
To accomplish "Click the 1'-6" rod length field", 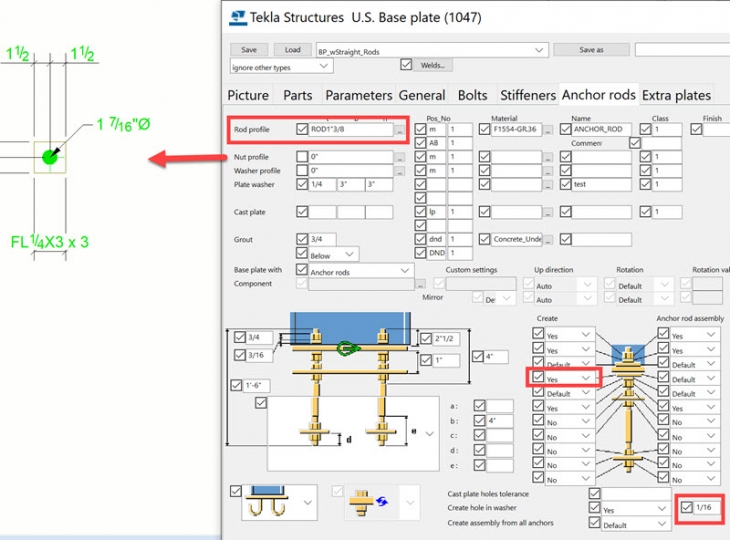I will pos(257,385).
